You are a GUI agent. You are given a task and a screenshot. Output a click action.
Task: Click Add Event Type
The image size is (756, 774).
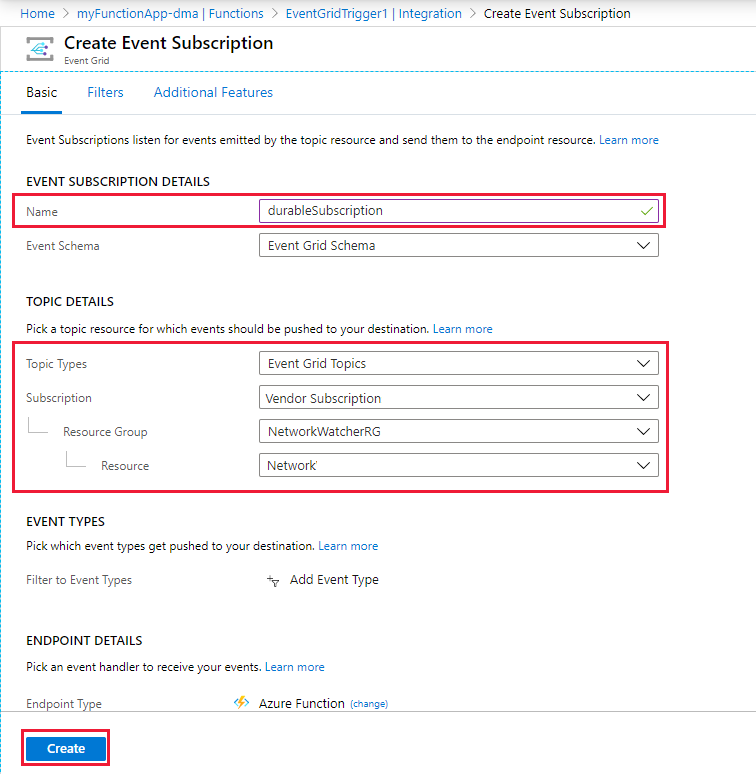[x=334, y=580]
